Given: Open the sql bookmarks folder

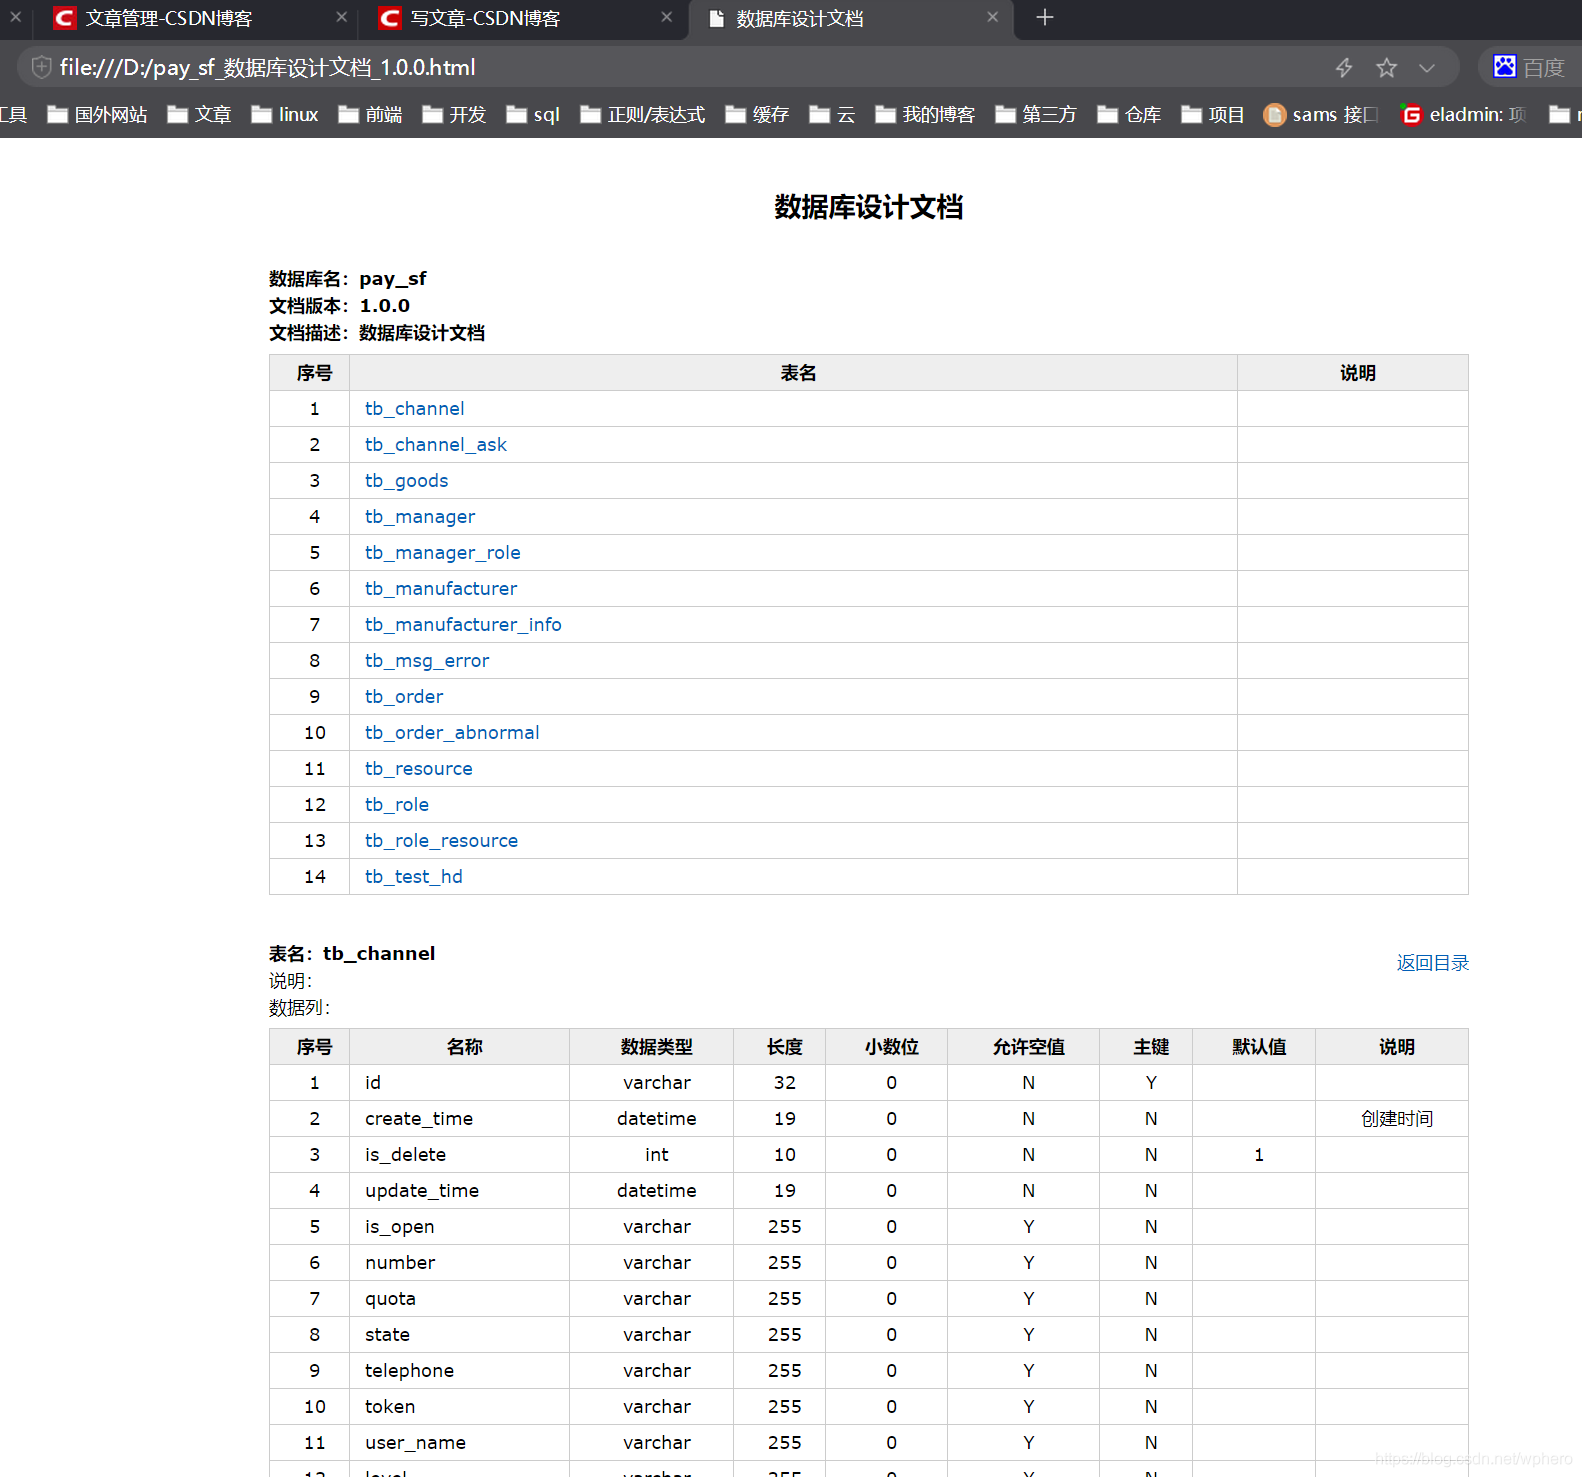Looking at the screenshot, I should click(533, 115).
